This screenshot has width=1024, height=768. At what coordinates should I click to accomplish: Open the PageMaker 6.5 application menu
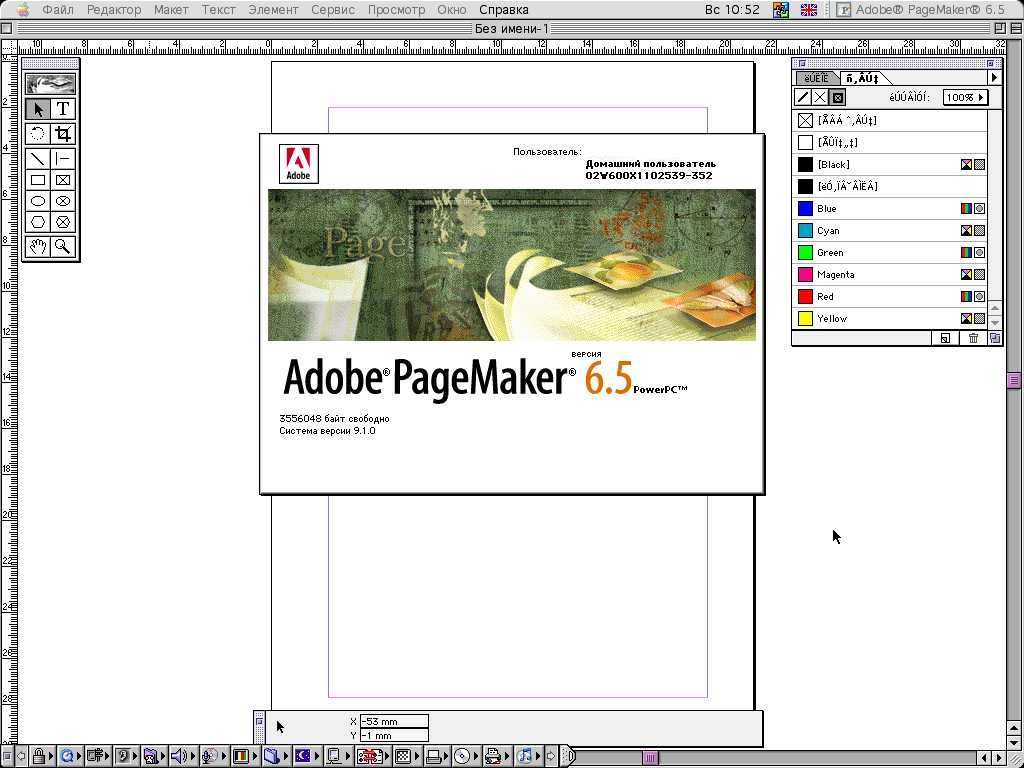coord(921,10)
